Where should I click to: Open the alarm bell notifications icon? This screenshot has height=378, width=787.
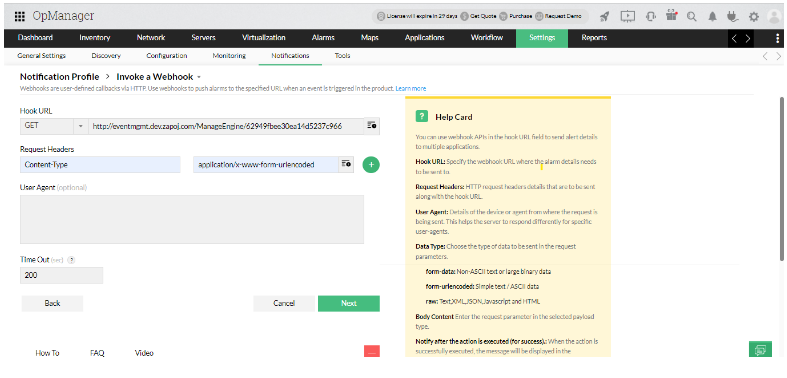[712, 17]
